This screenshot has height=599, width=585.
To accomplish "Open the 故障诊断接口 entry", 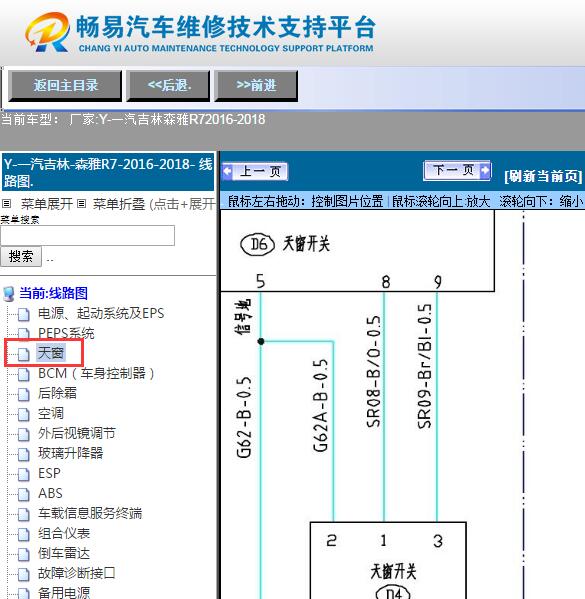I will 76,573.
